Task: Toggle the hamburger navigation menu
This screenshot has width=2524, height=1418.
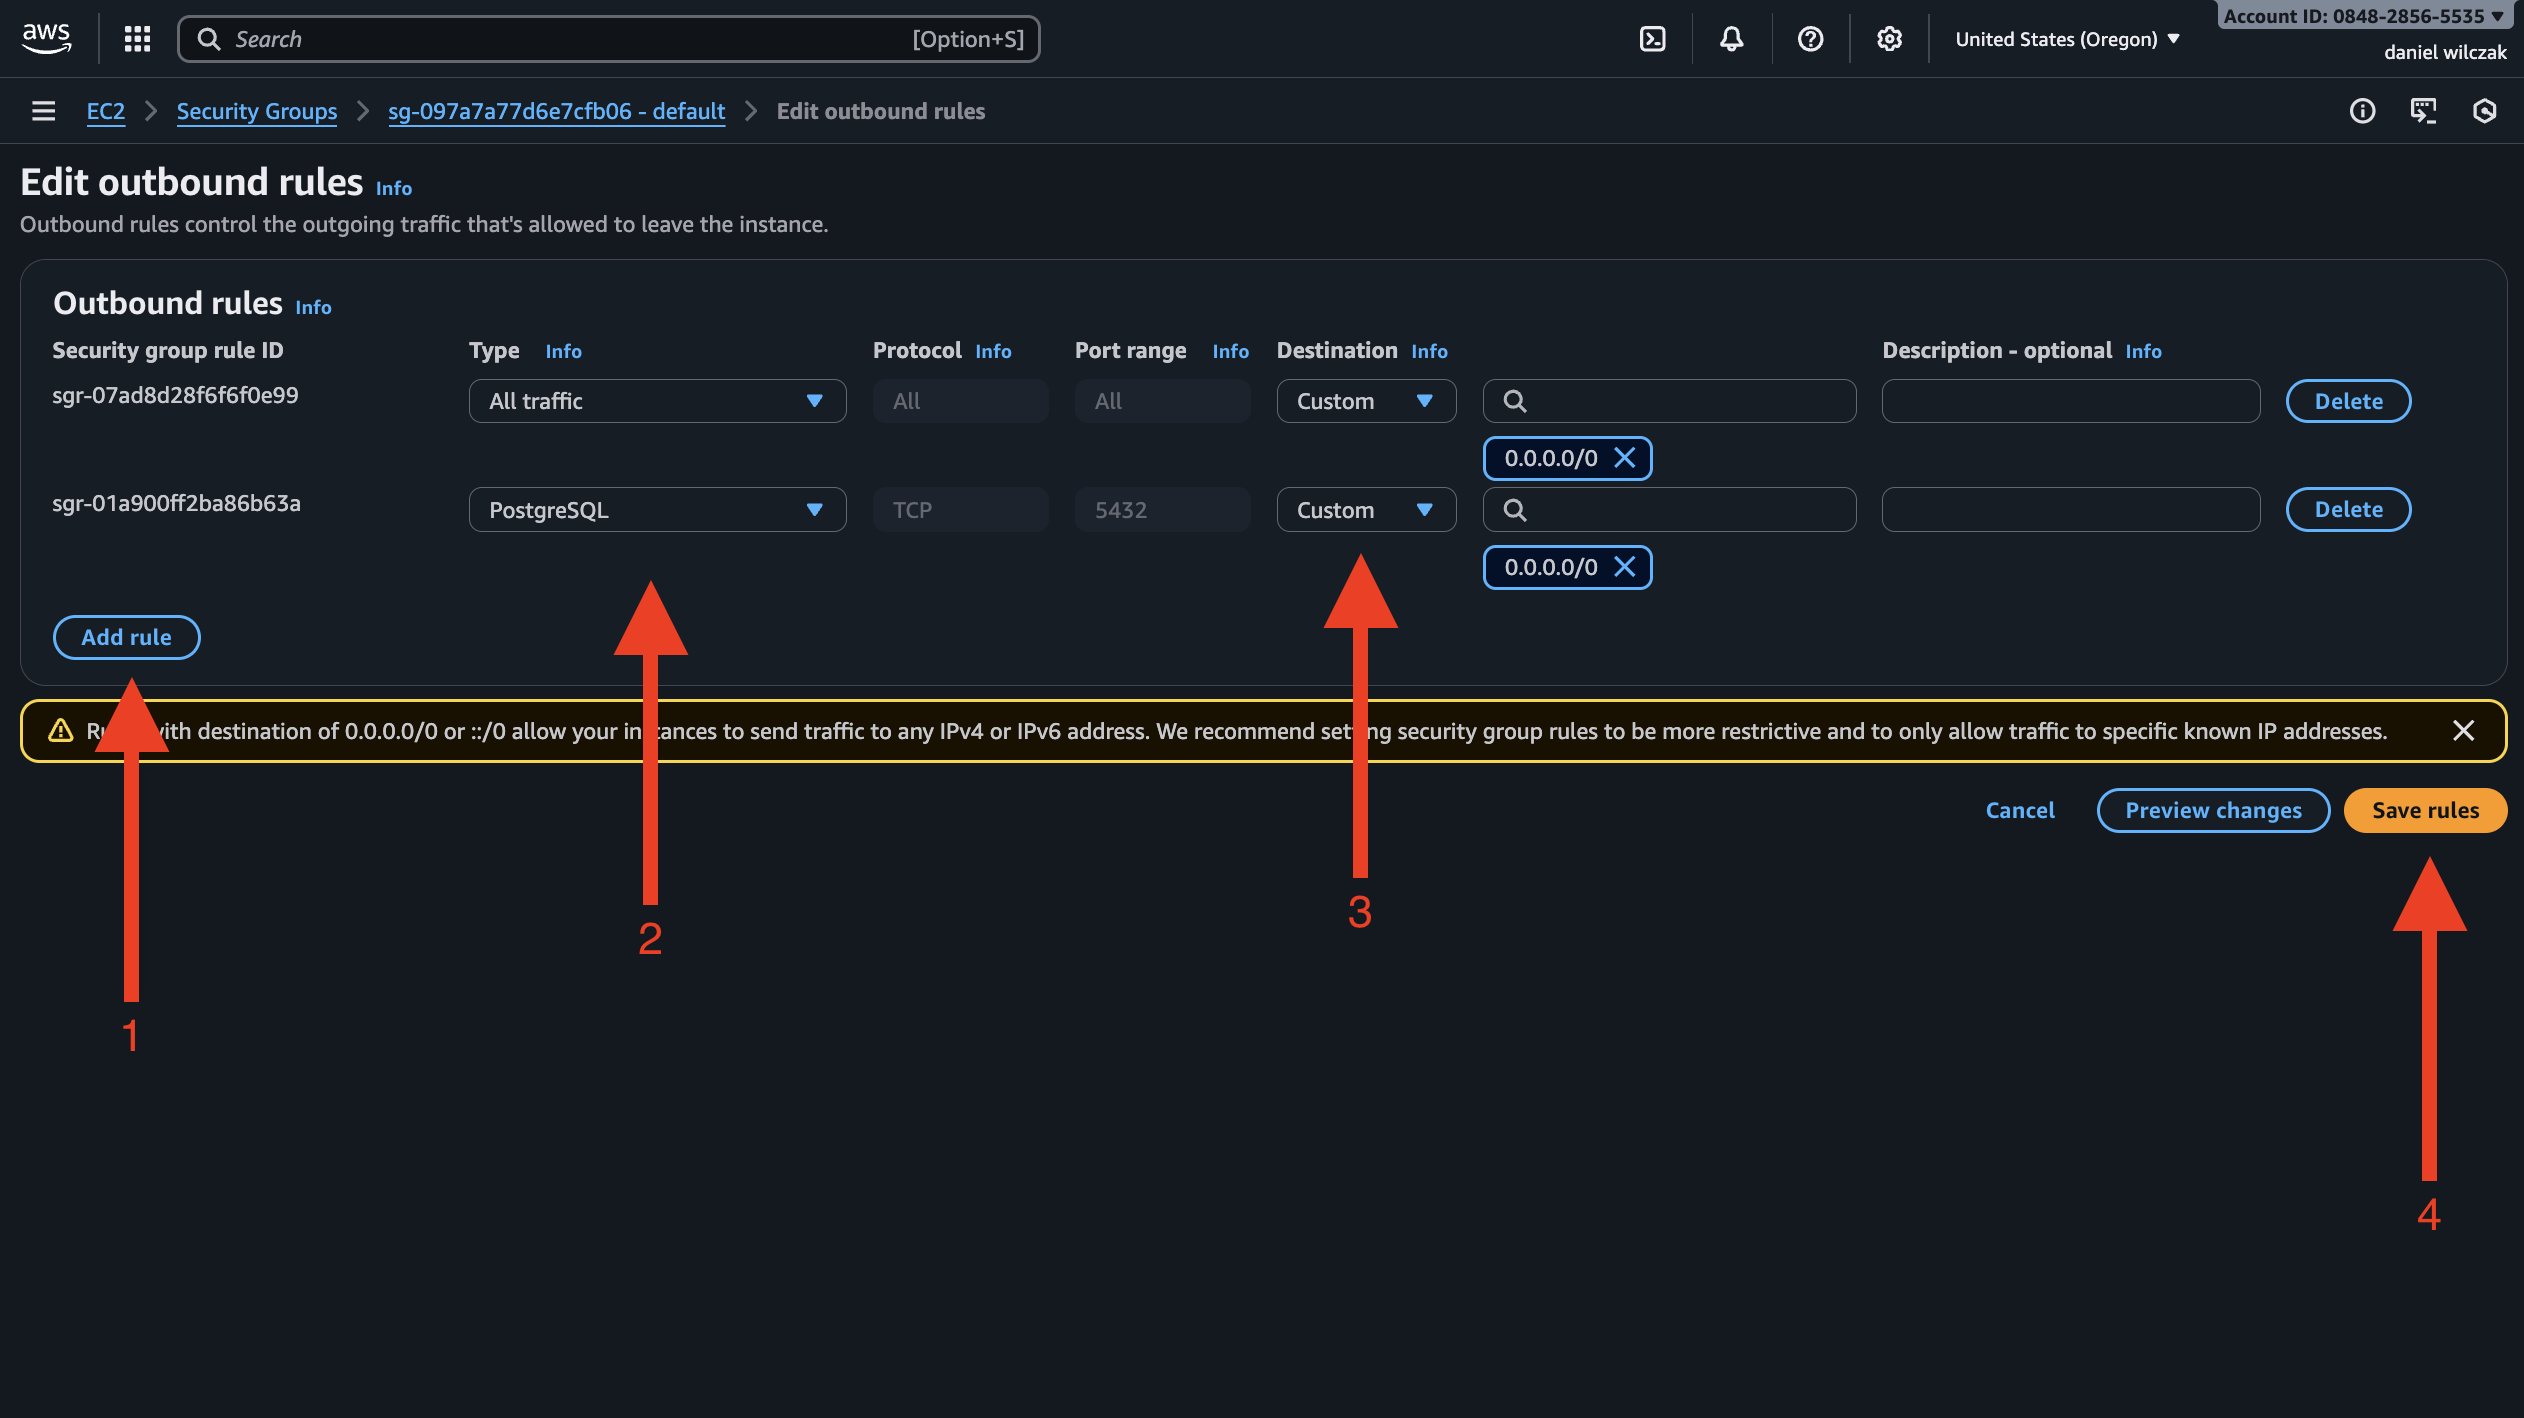Action: [x=43, y=111]
